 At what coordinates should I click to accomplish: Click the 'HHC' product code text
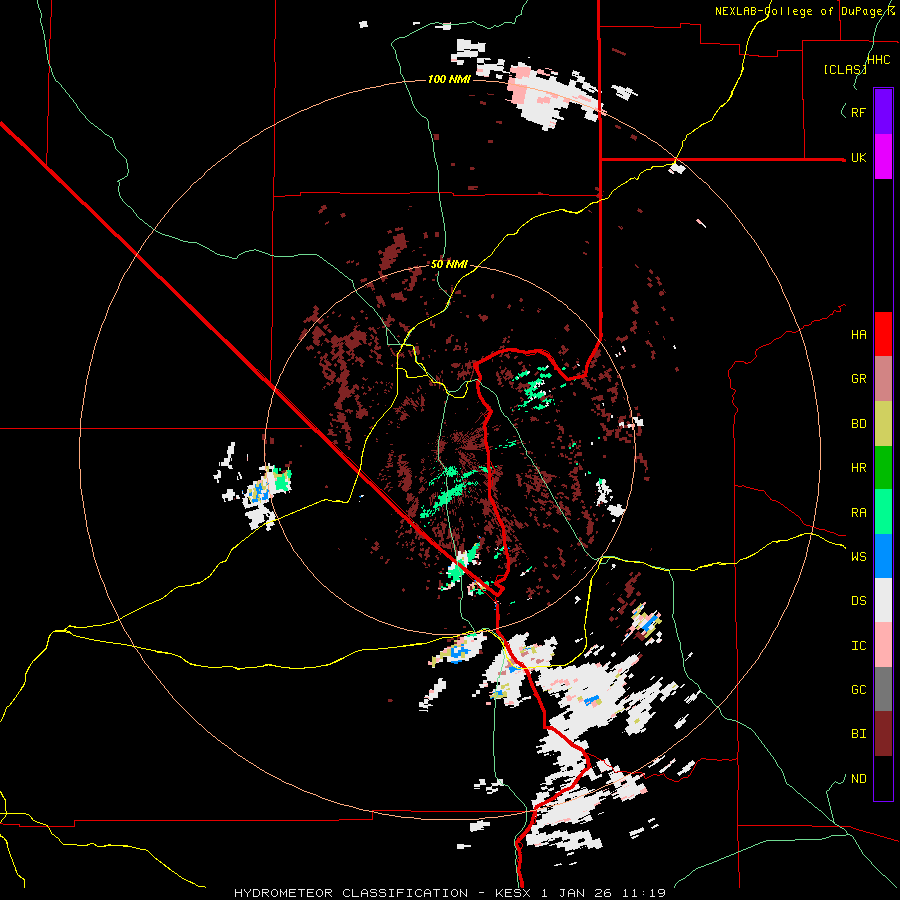(878, 60)
